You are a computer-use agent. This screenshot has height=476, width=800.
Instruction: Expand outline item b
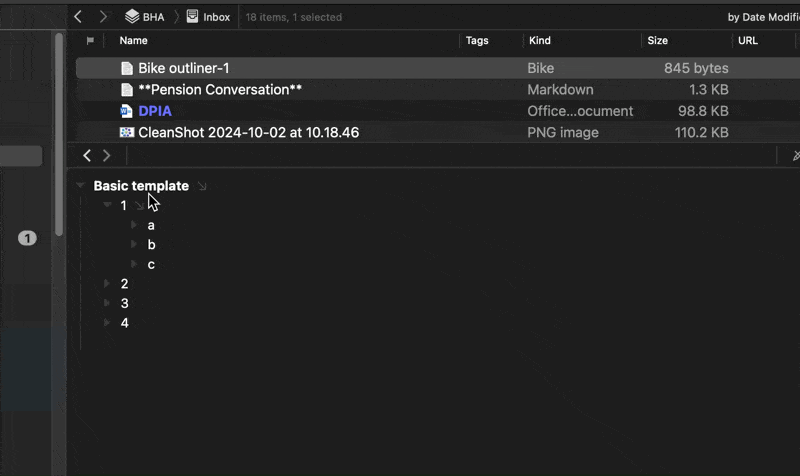point(134,244)
